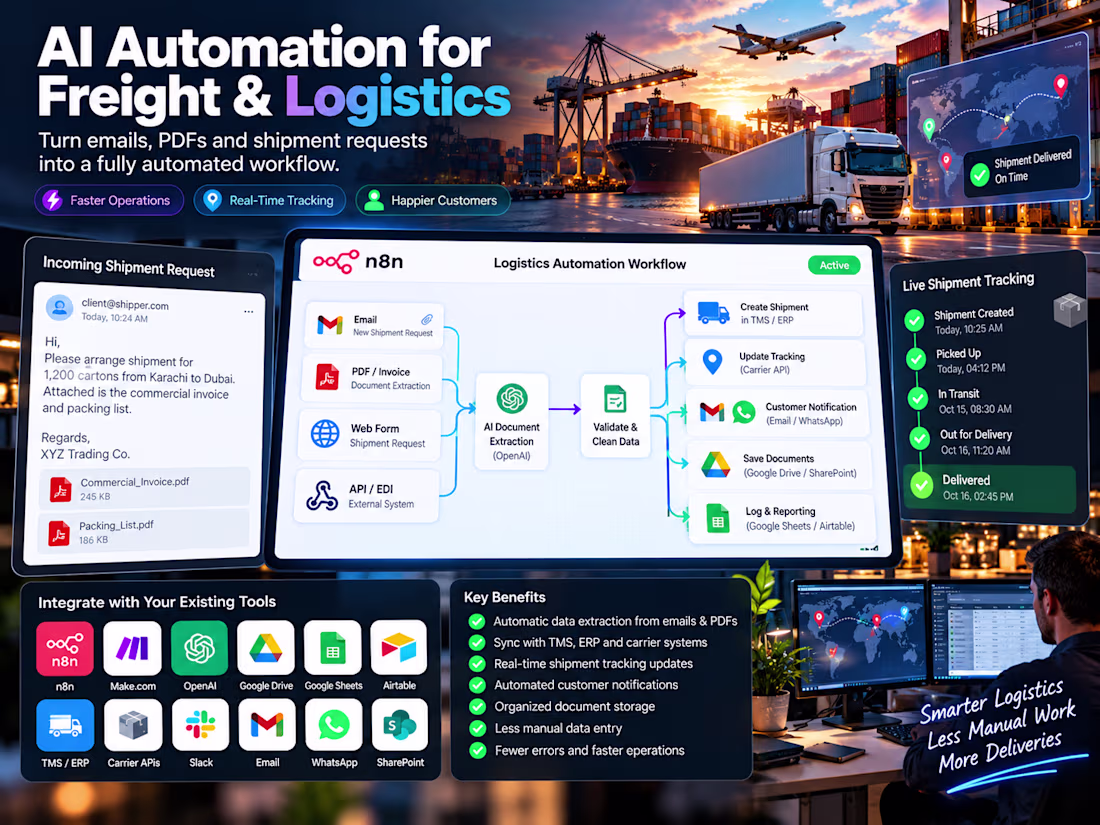Select the AI Document Extraction (OpenAI) node

pyautogui.click(x=511, y=422)
